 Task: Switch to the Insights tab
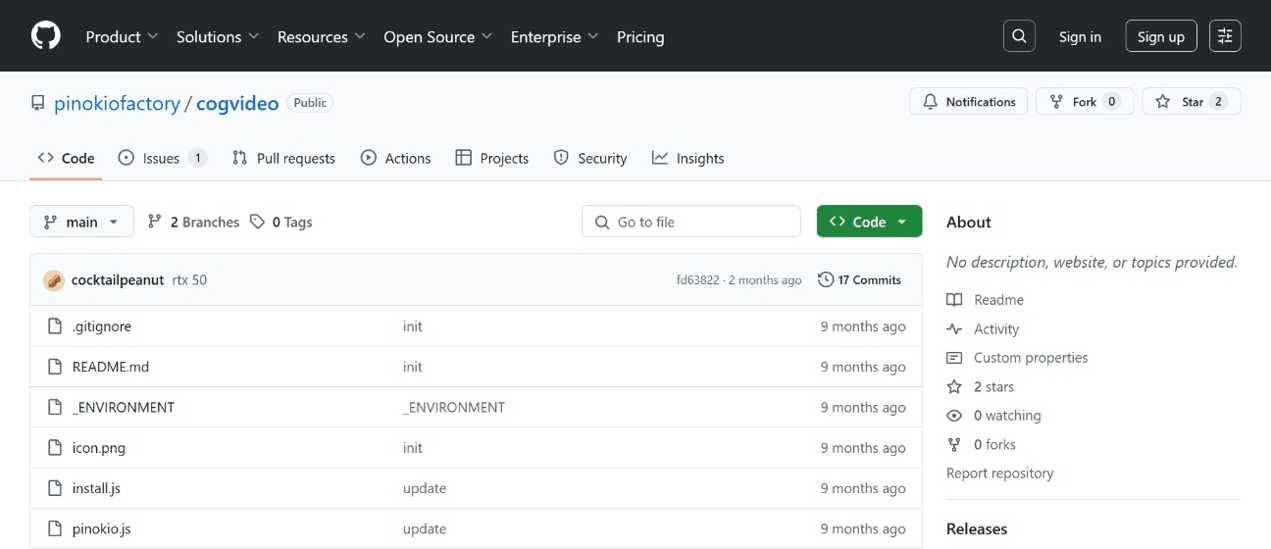click(688, 158)
